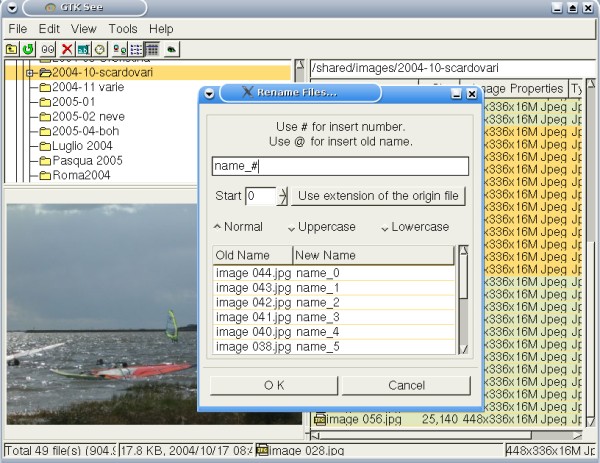Image resolution: width=600 pixels, height=463 pixels.
Task: Click the Start number spinner arrow
Action: [282, 196]
